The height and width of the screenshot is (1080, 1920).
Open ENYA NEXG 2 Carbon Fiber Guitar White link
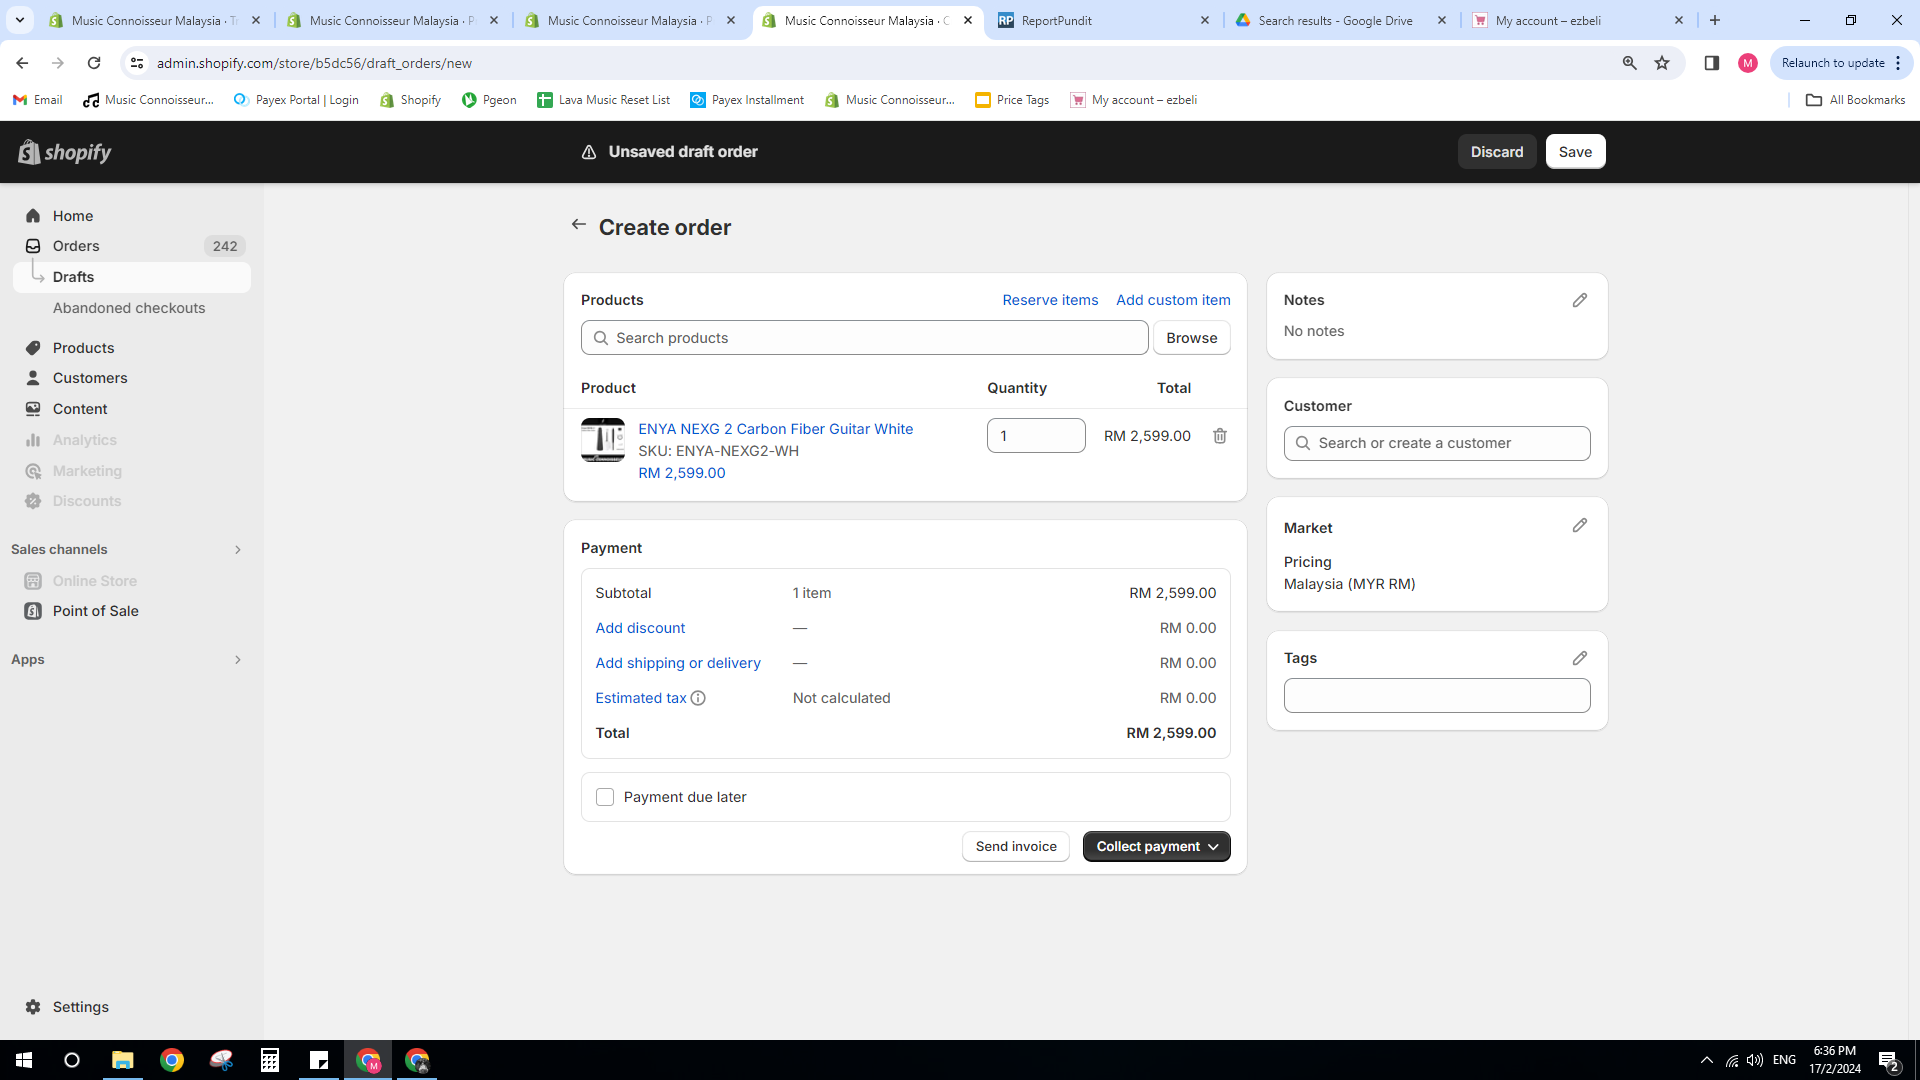coord(775,429)
